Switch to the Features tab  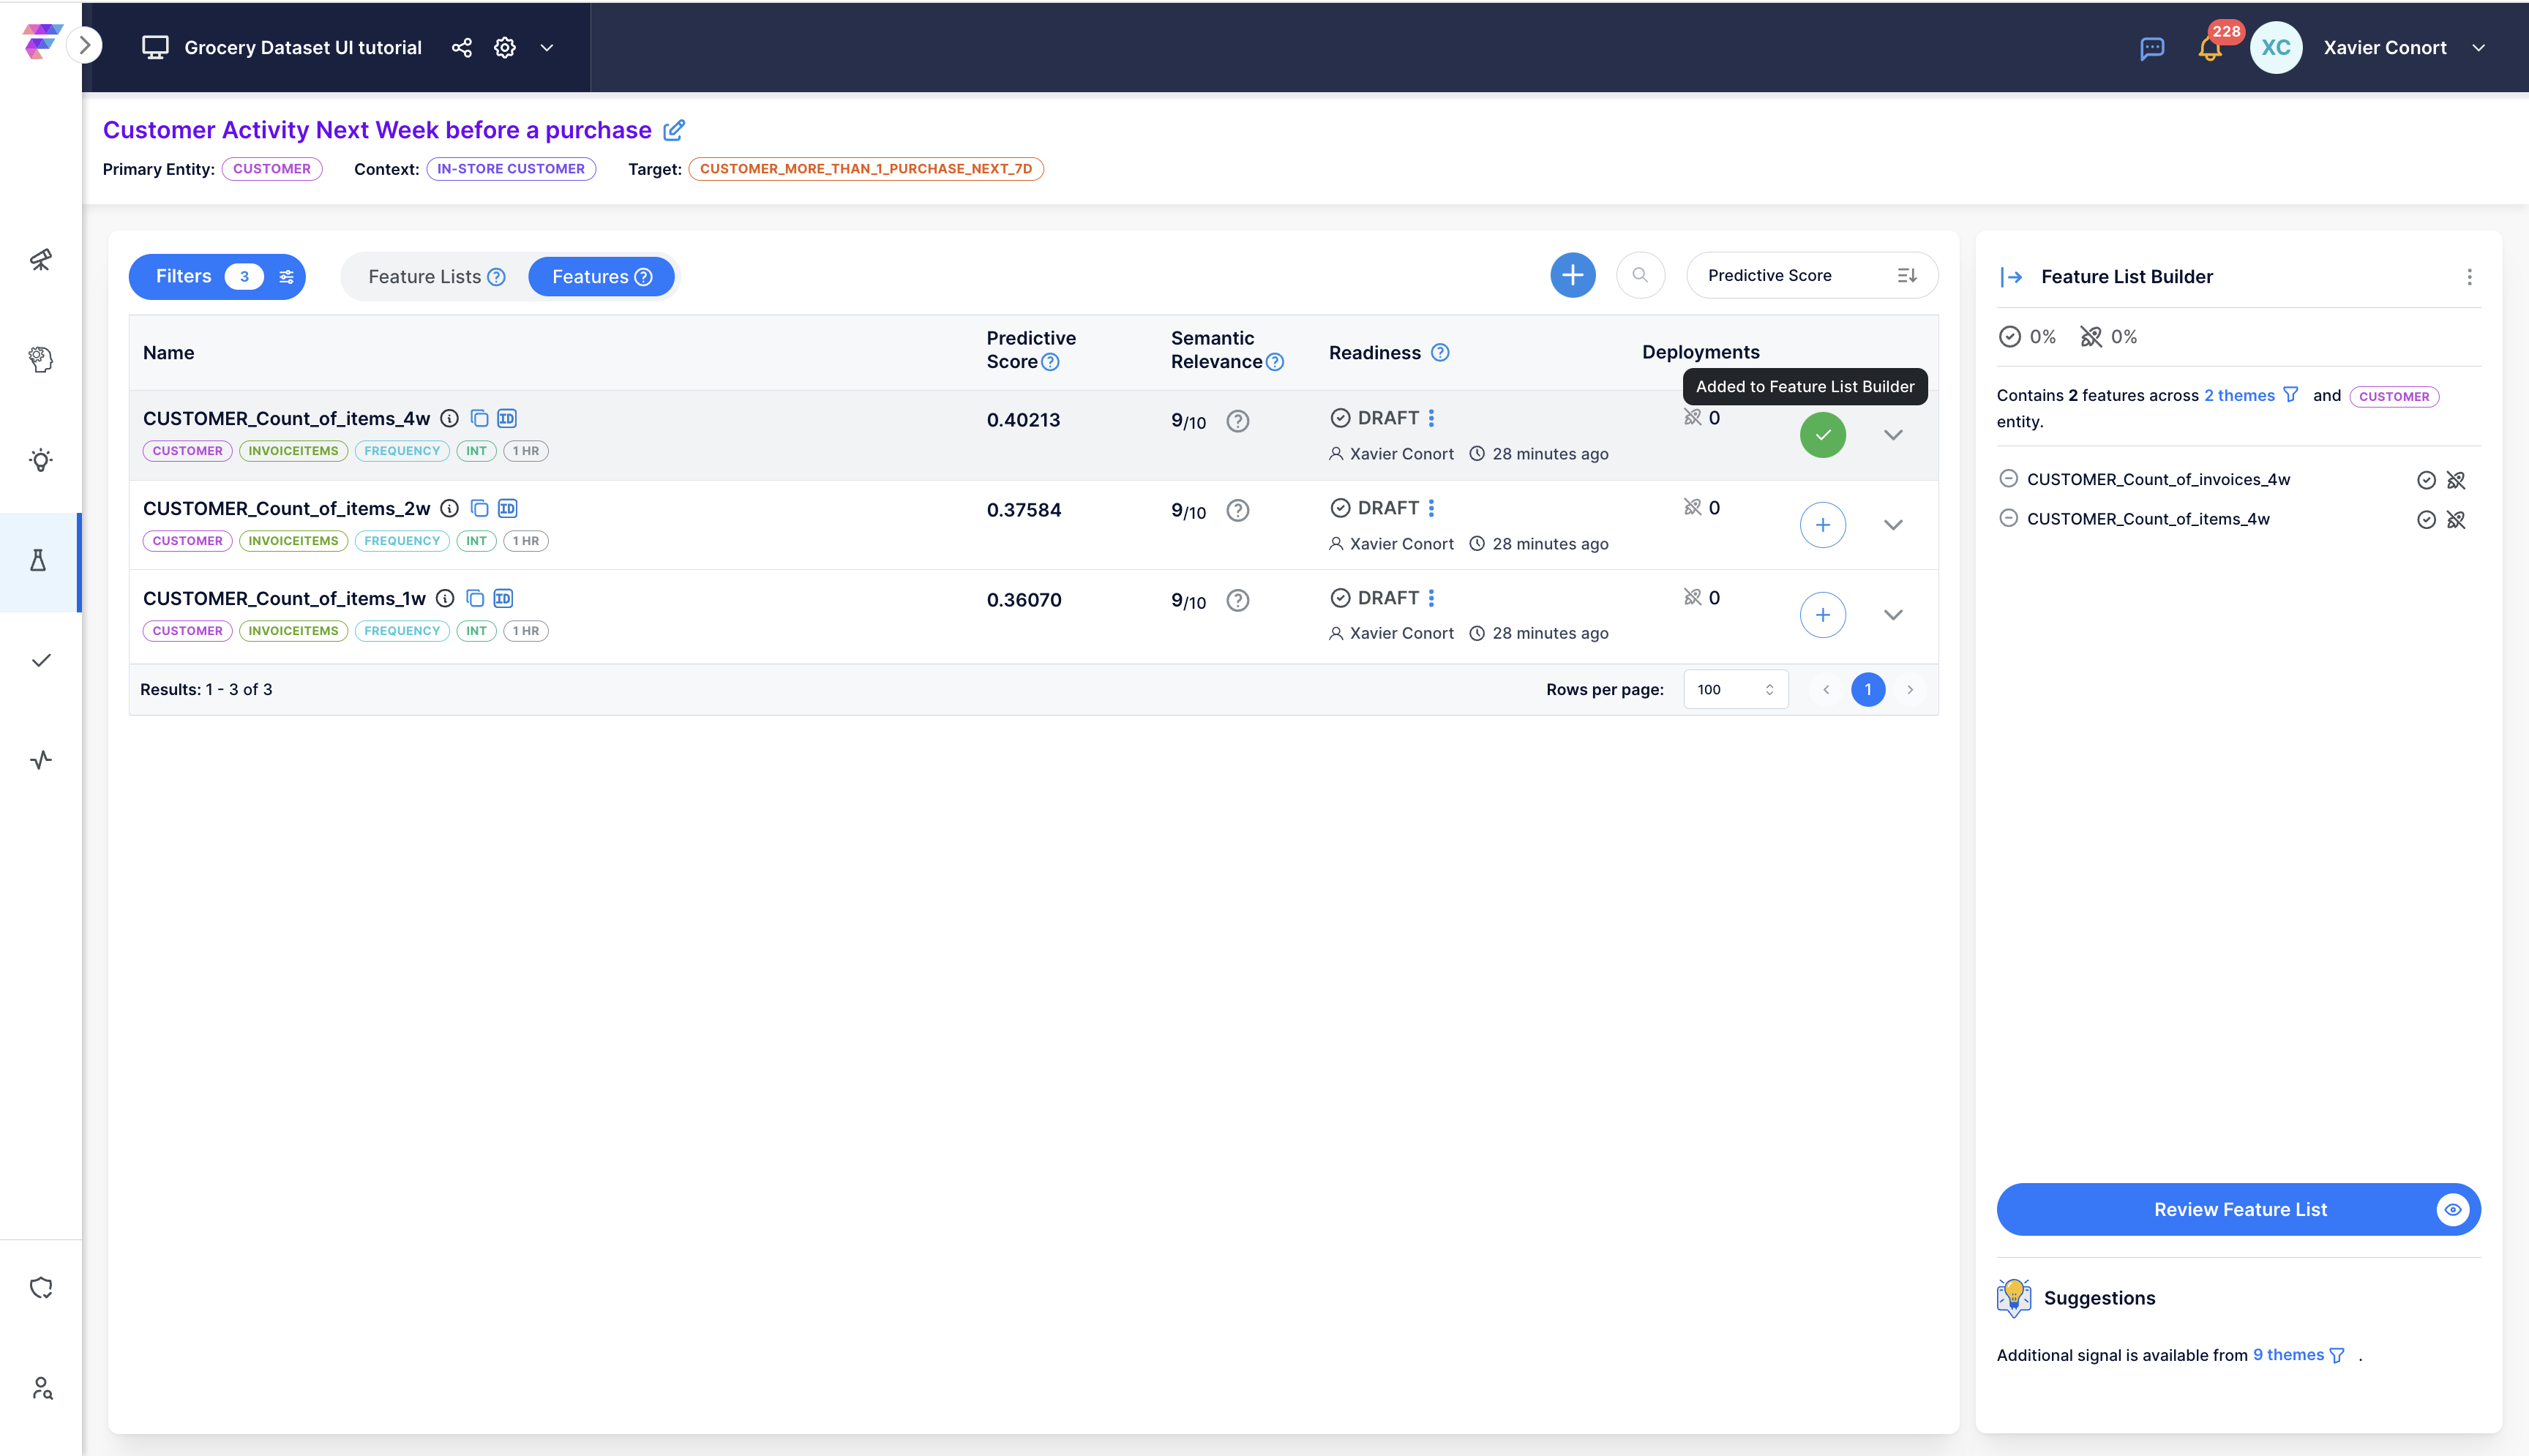coord(601,277)
